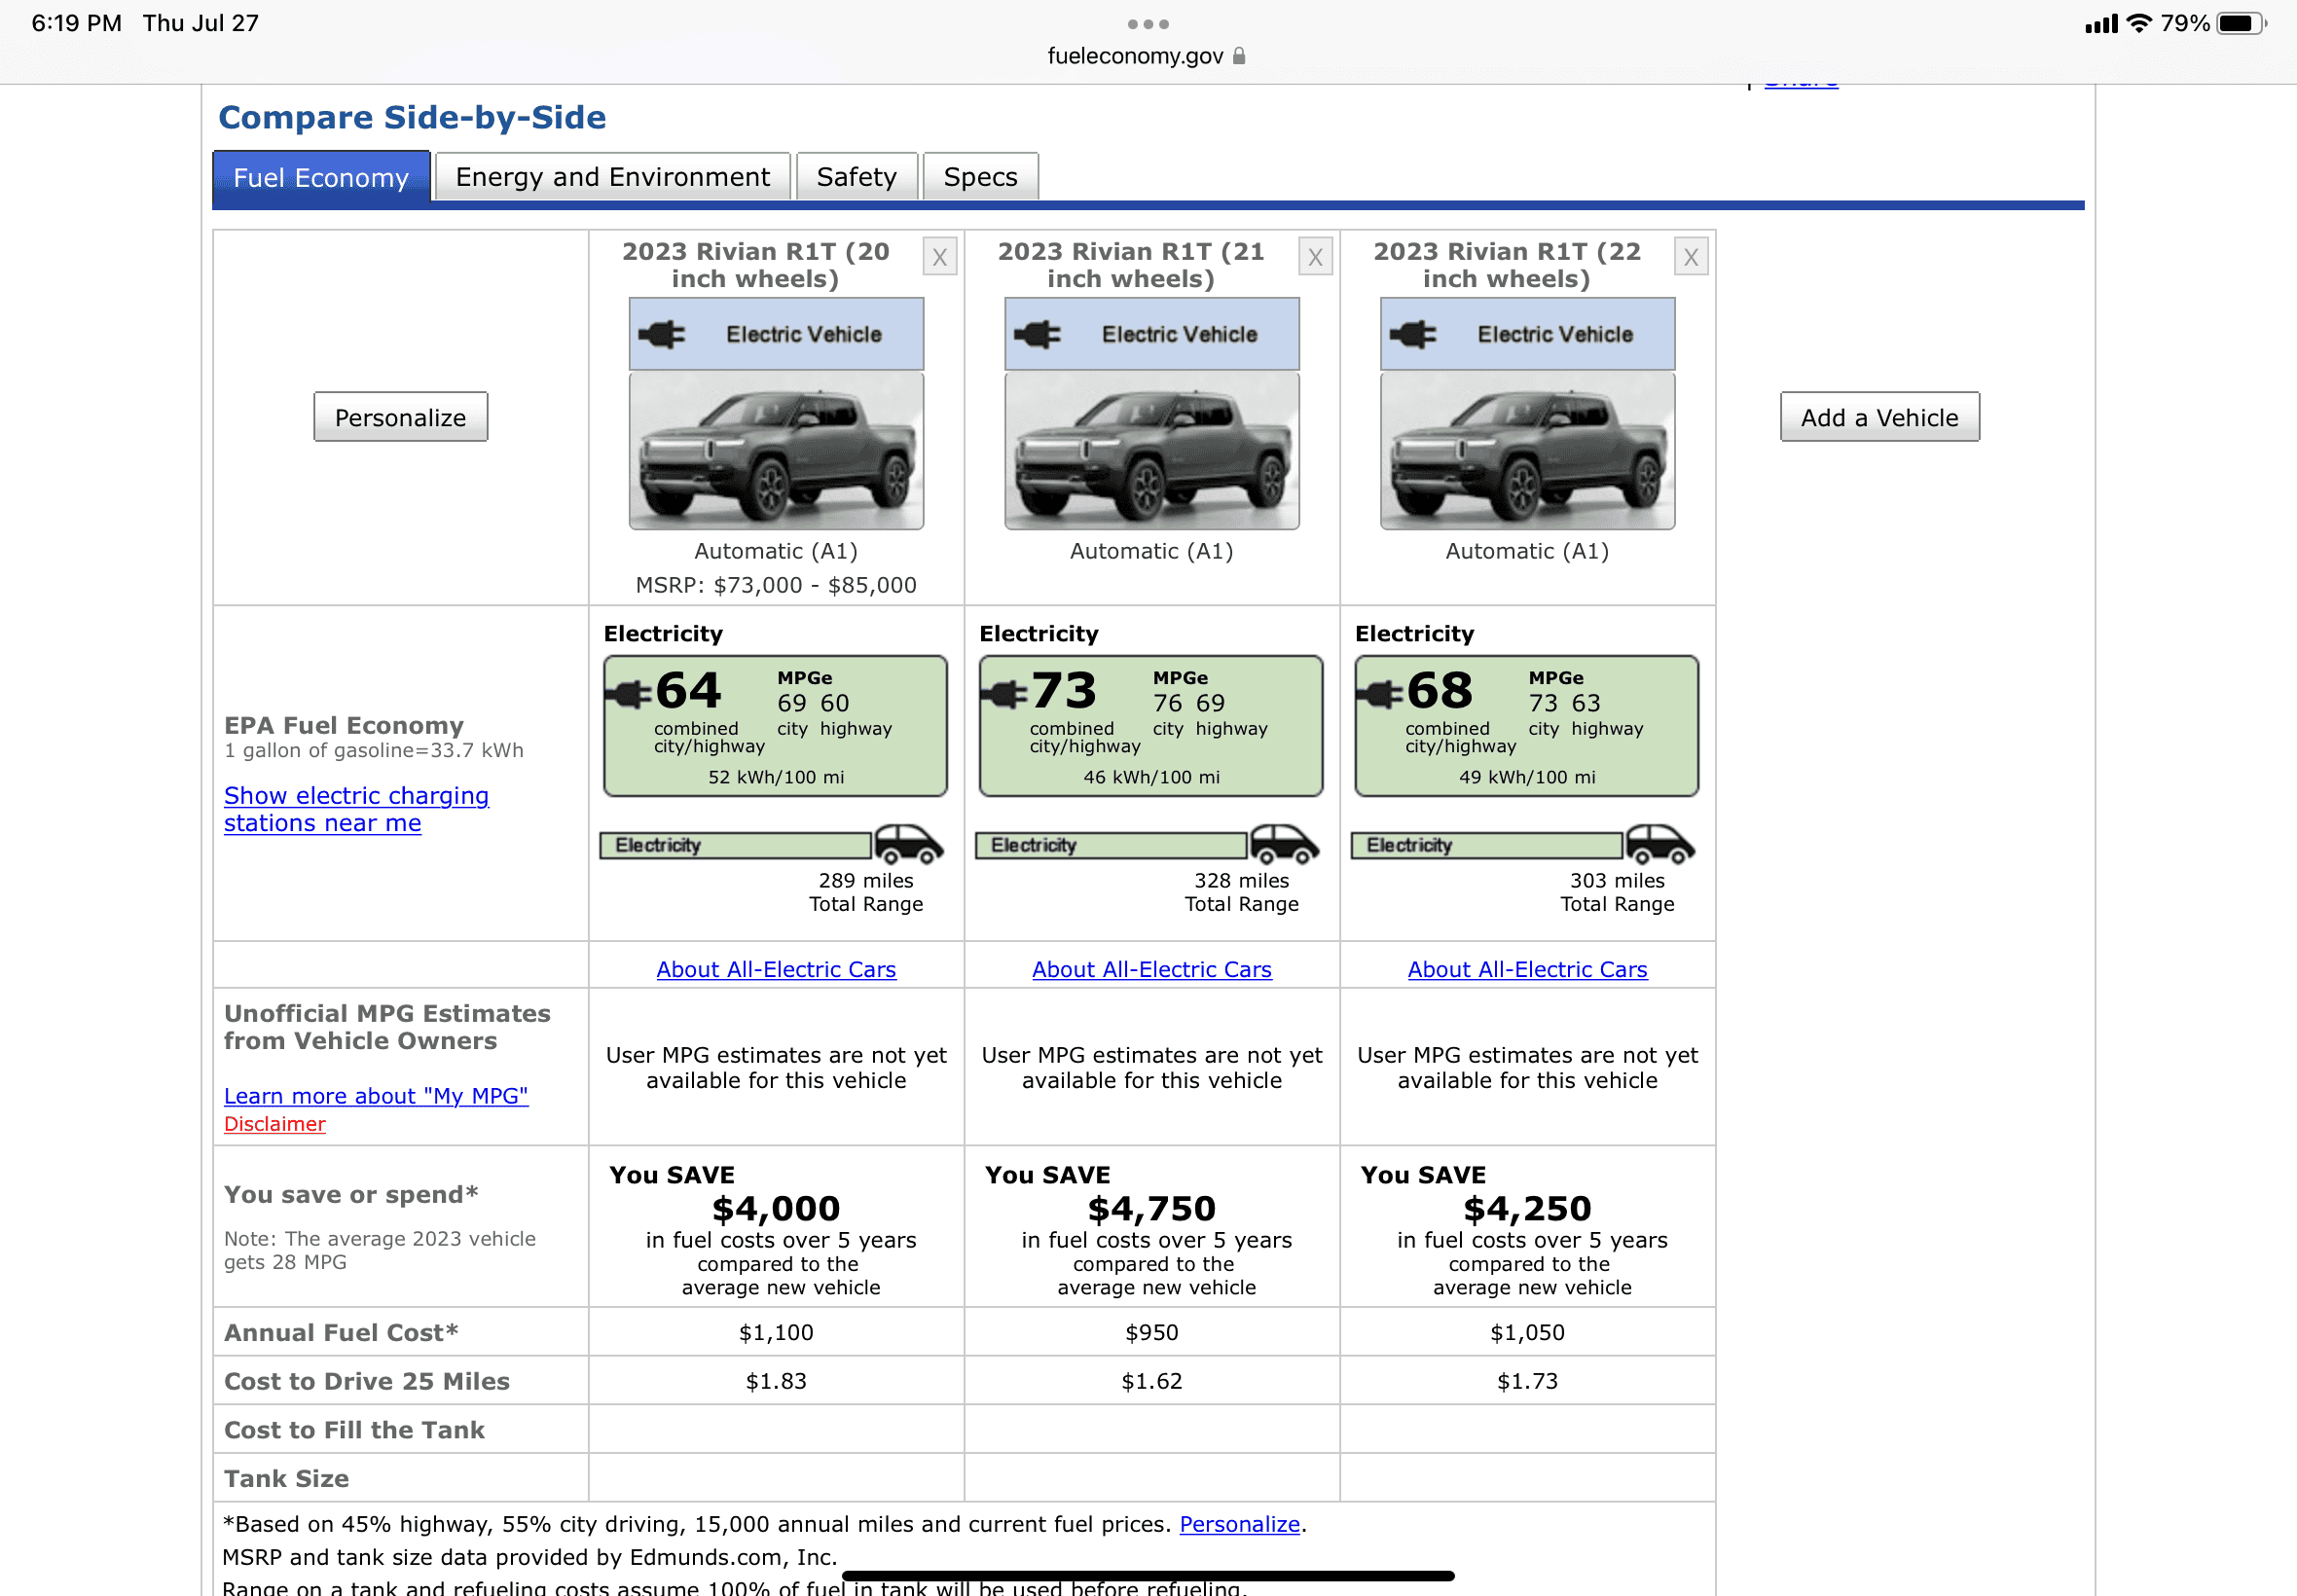Click the $1.83 cost to drive cell
Screen dimensions: 2297x1596
[x=776, y=1381]
